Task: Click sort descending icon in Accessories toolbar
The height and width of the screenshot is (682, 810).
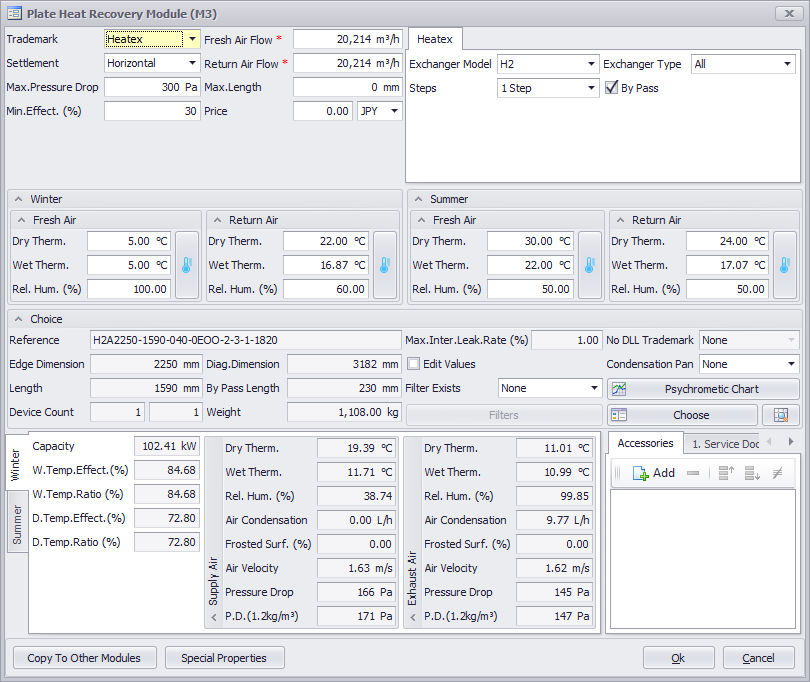Action: [752, 473]
